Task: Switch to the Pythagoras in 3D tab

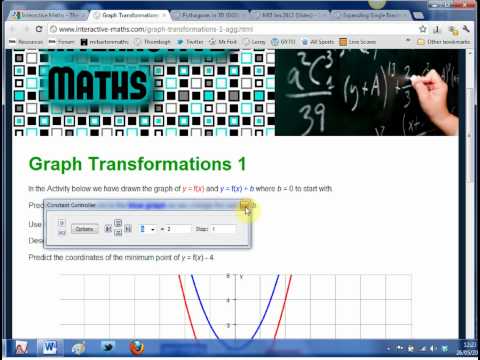Action: click(210, 15)
